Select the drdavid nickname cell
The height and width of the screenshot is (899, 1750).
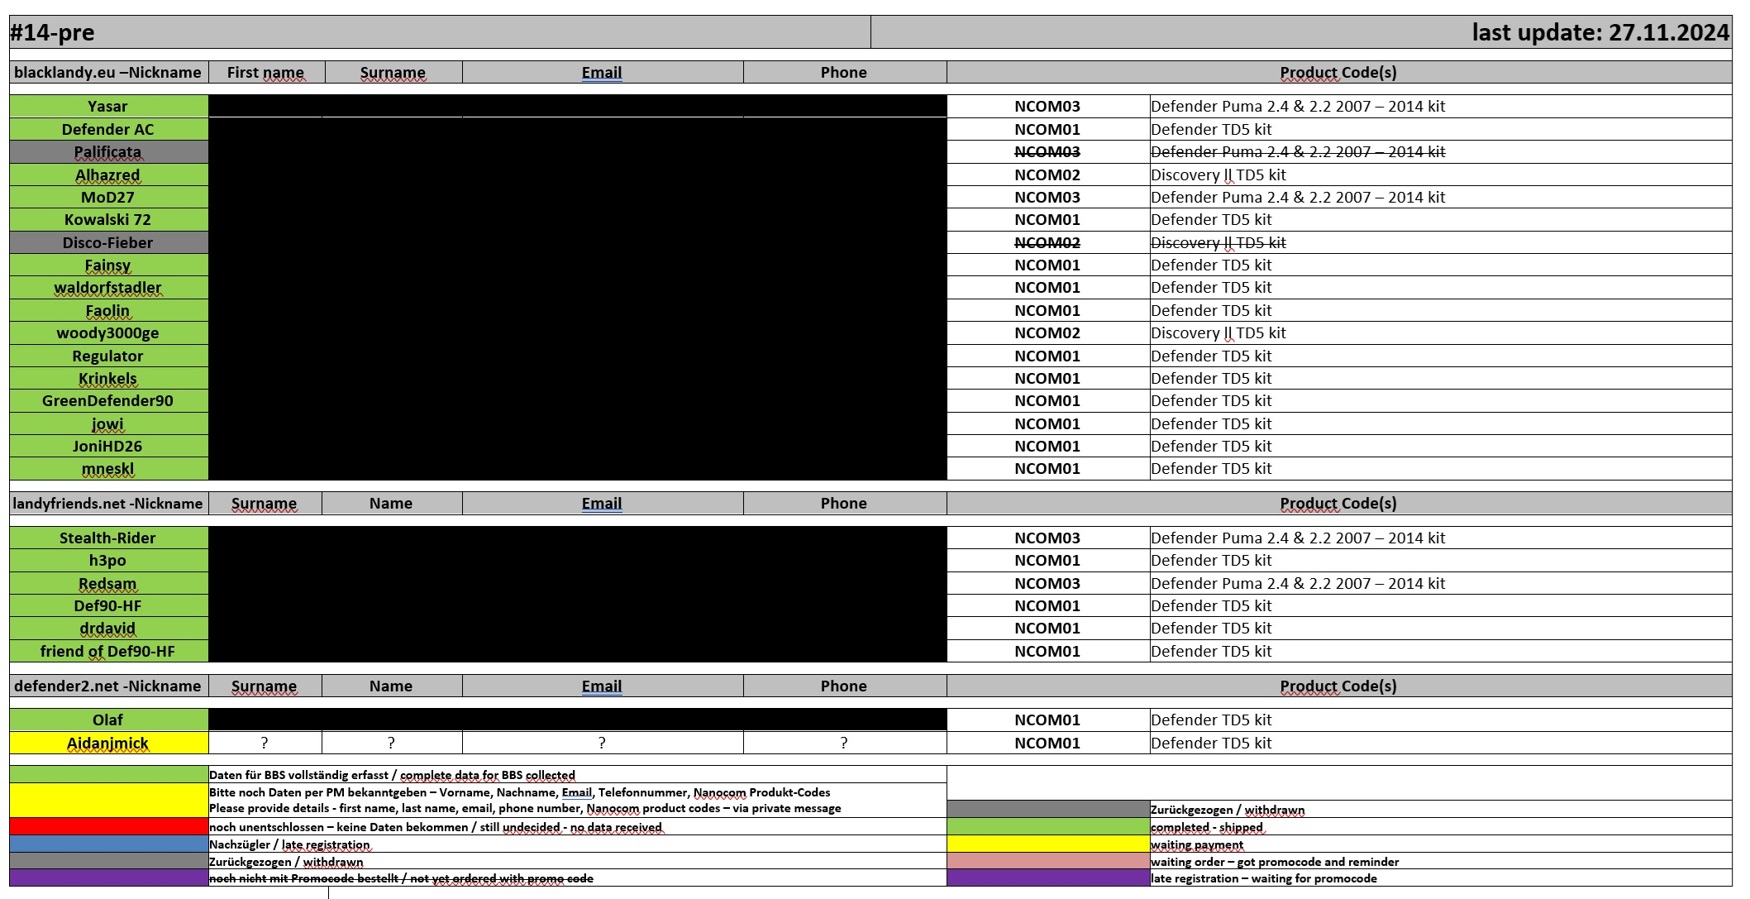[108, 628]
